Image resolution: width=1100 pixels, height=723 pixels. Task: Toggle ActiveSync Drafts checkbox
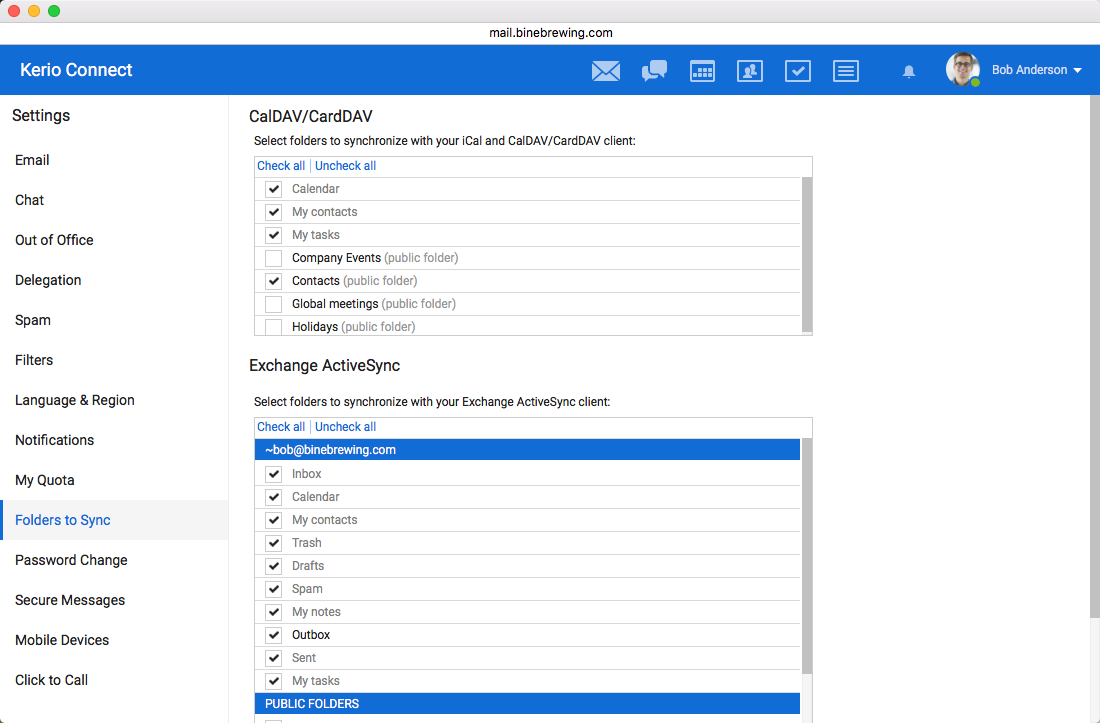tap(274, 566)
